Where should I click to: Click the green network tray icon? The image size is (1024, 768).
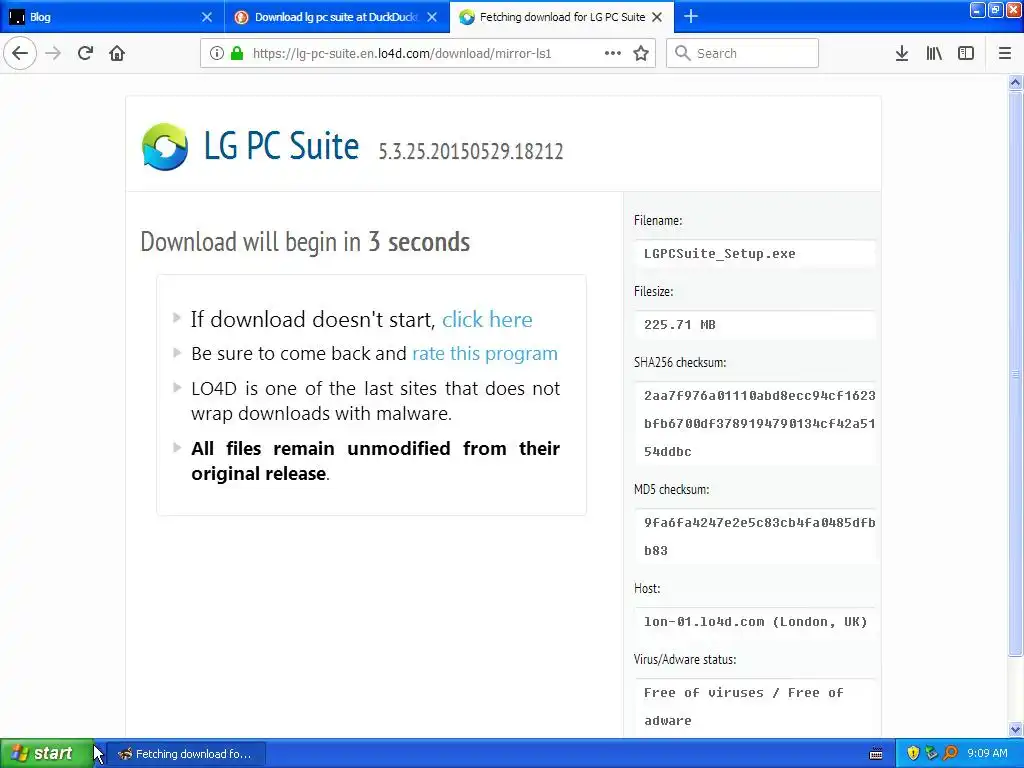[932, 753]
